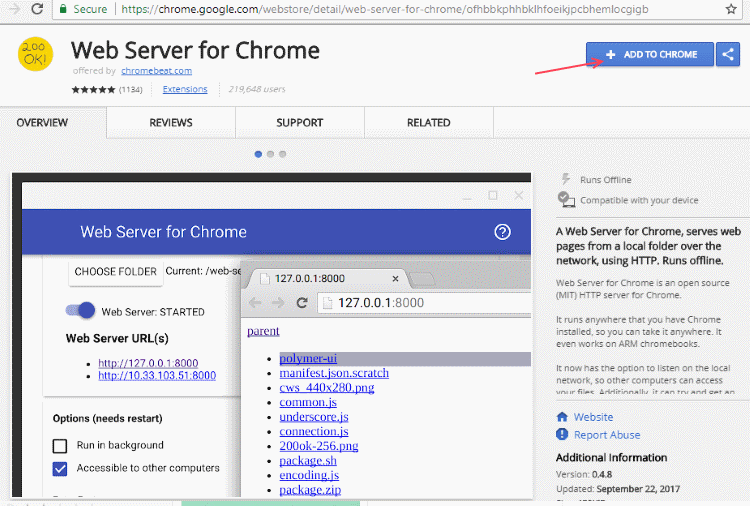Viewport: 750px width, 506px height.
Task: Open the common.js file link
Action: pos(308,402)
